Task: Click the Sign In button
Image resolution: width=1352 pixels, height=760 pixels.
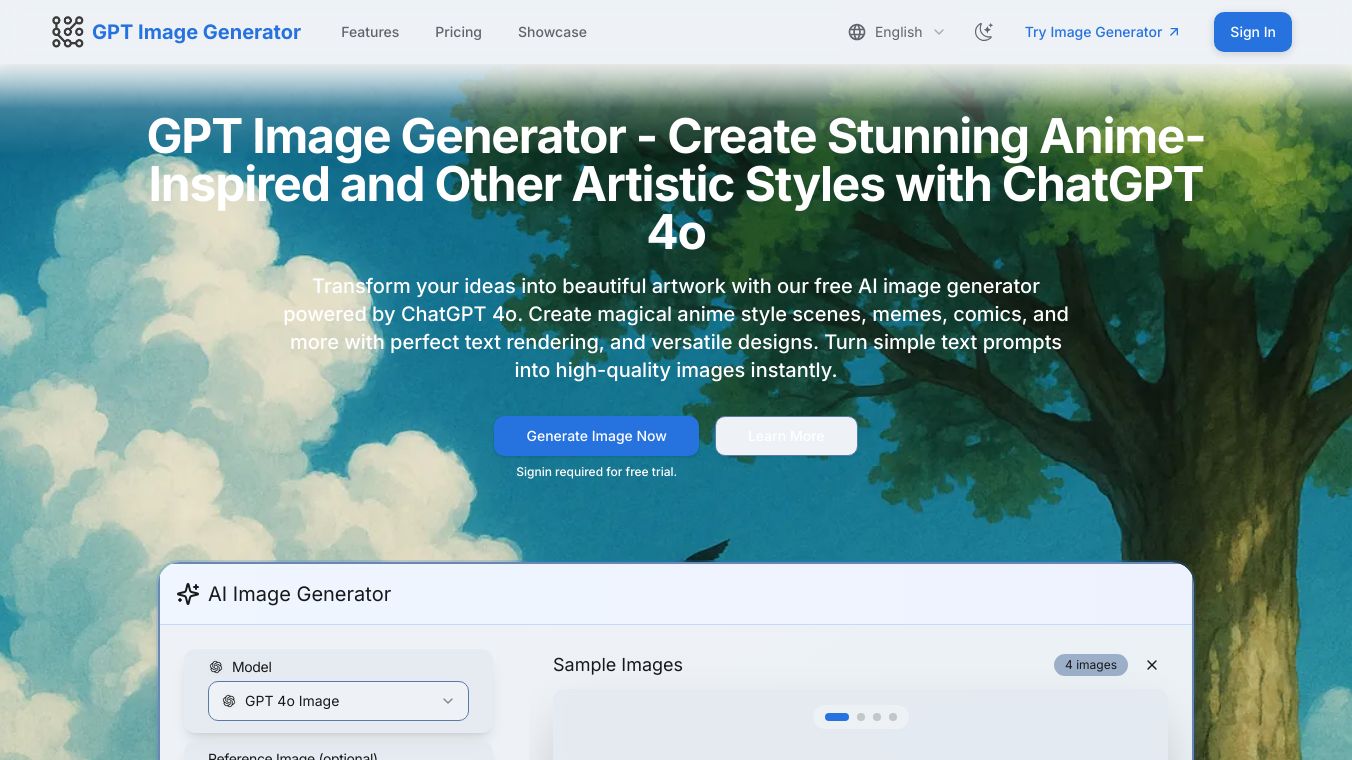Action: tap(1252, 31)
